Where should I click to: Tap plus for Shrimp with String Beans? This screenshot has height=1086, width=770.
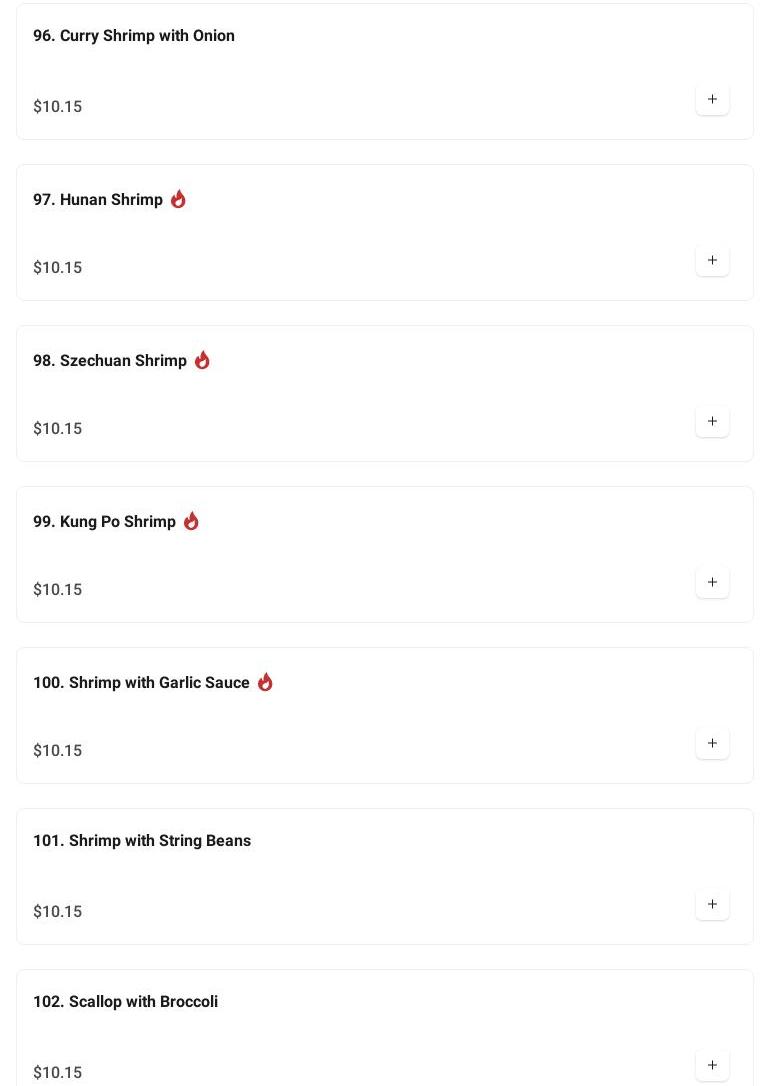point(712,905)
